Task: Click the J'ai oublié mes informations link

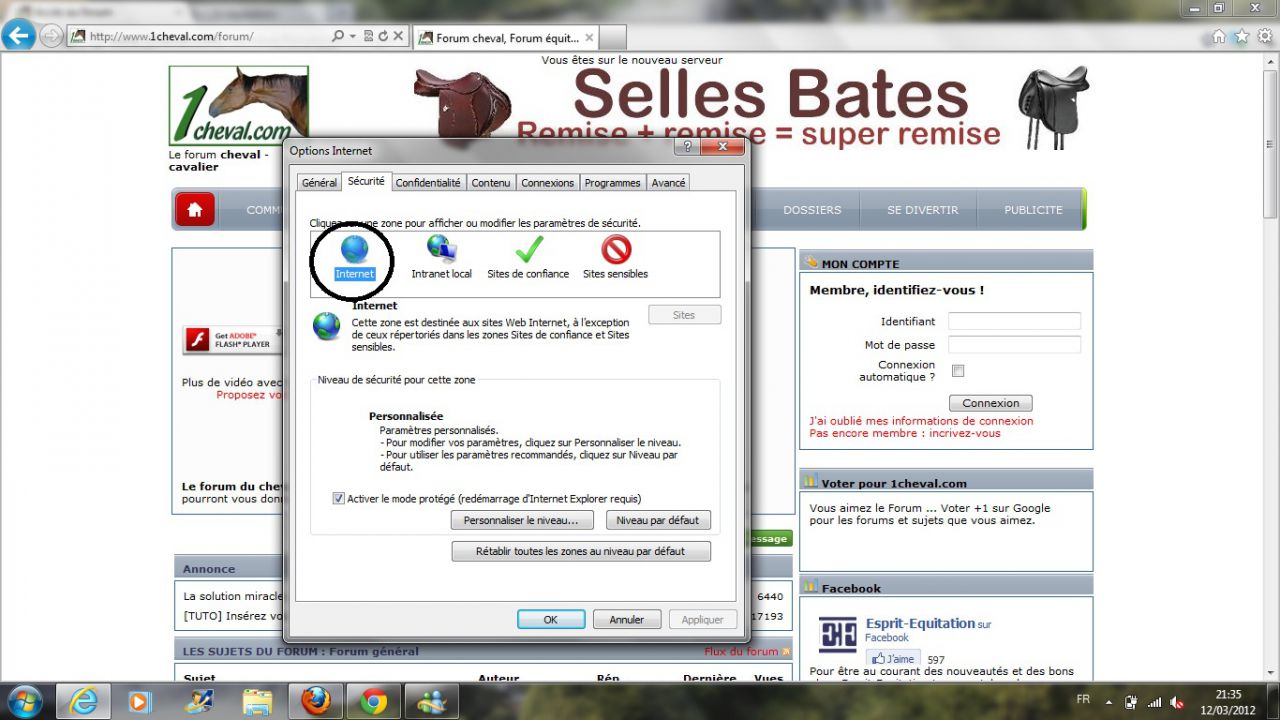Action: (x=921, y=421)
